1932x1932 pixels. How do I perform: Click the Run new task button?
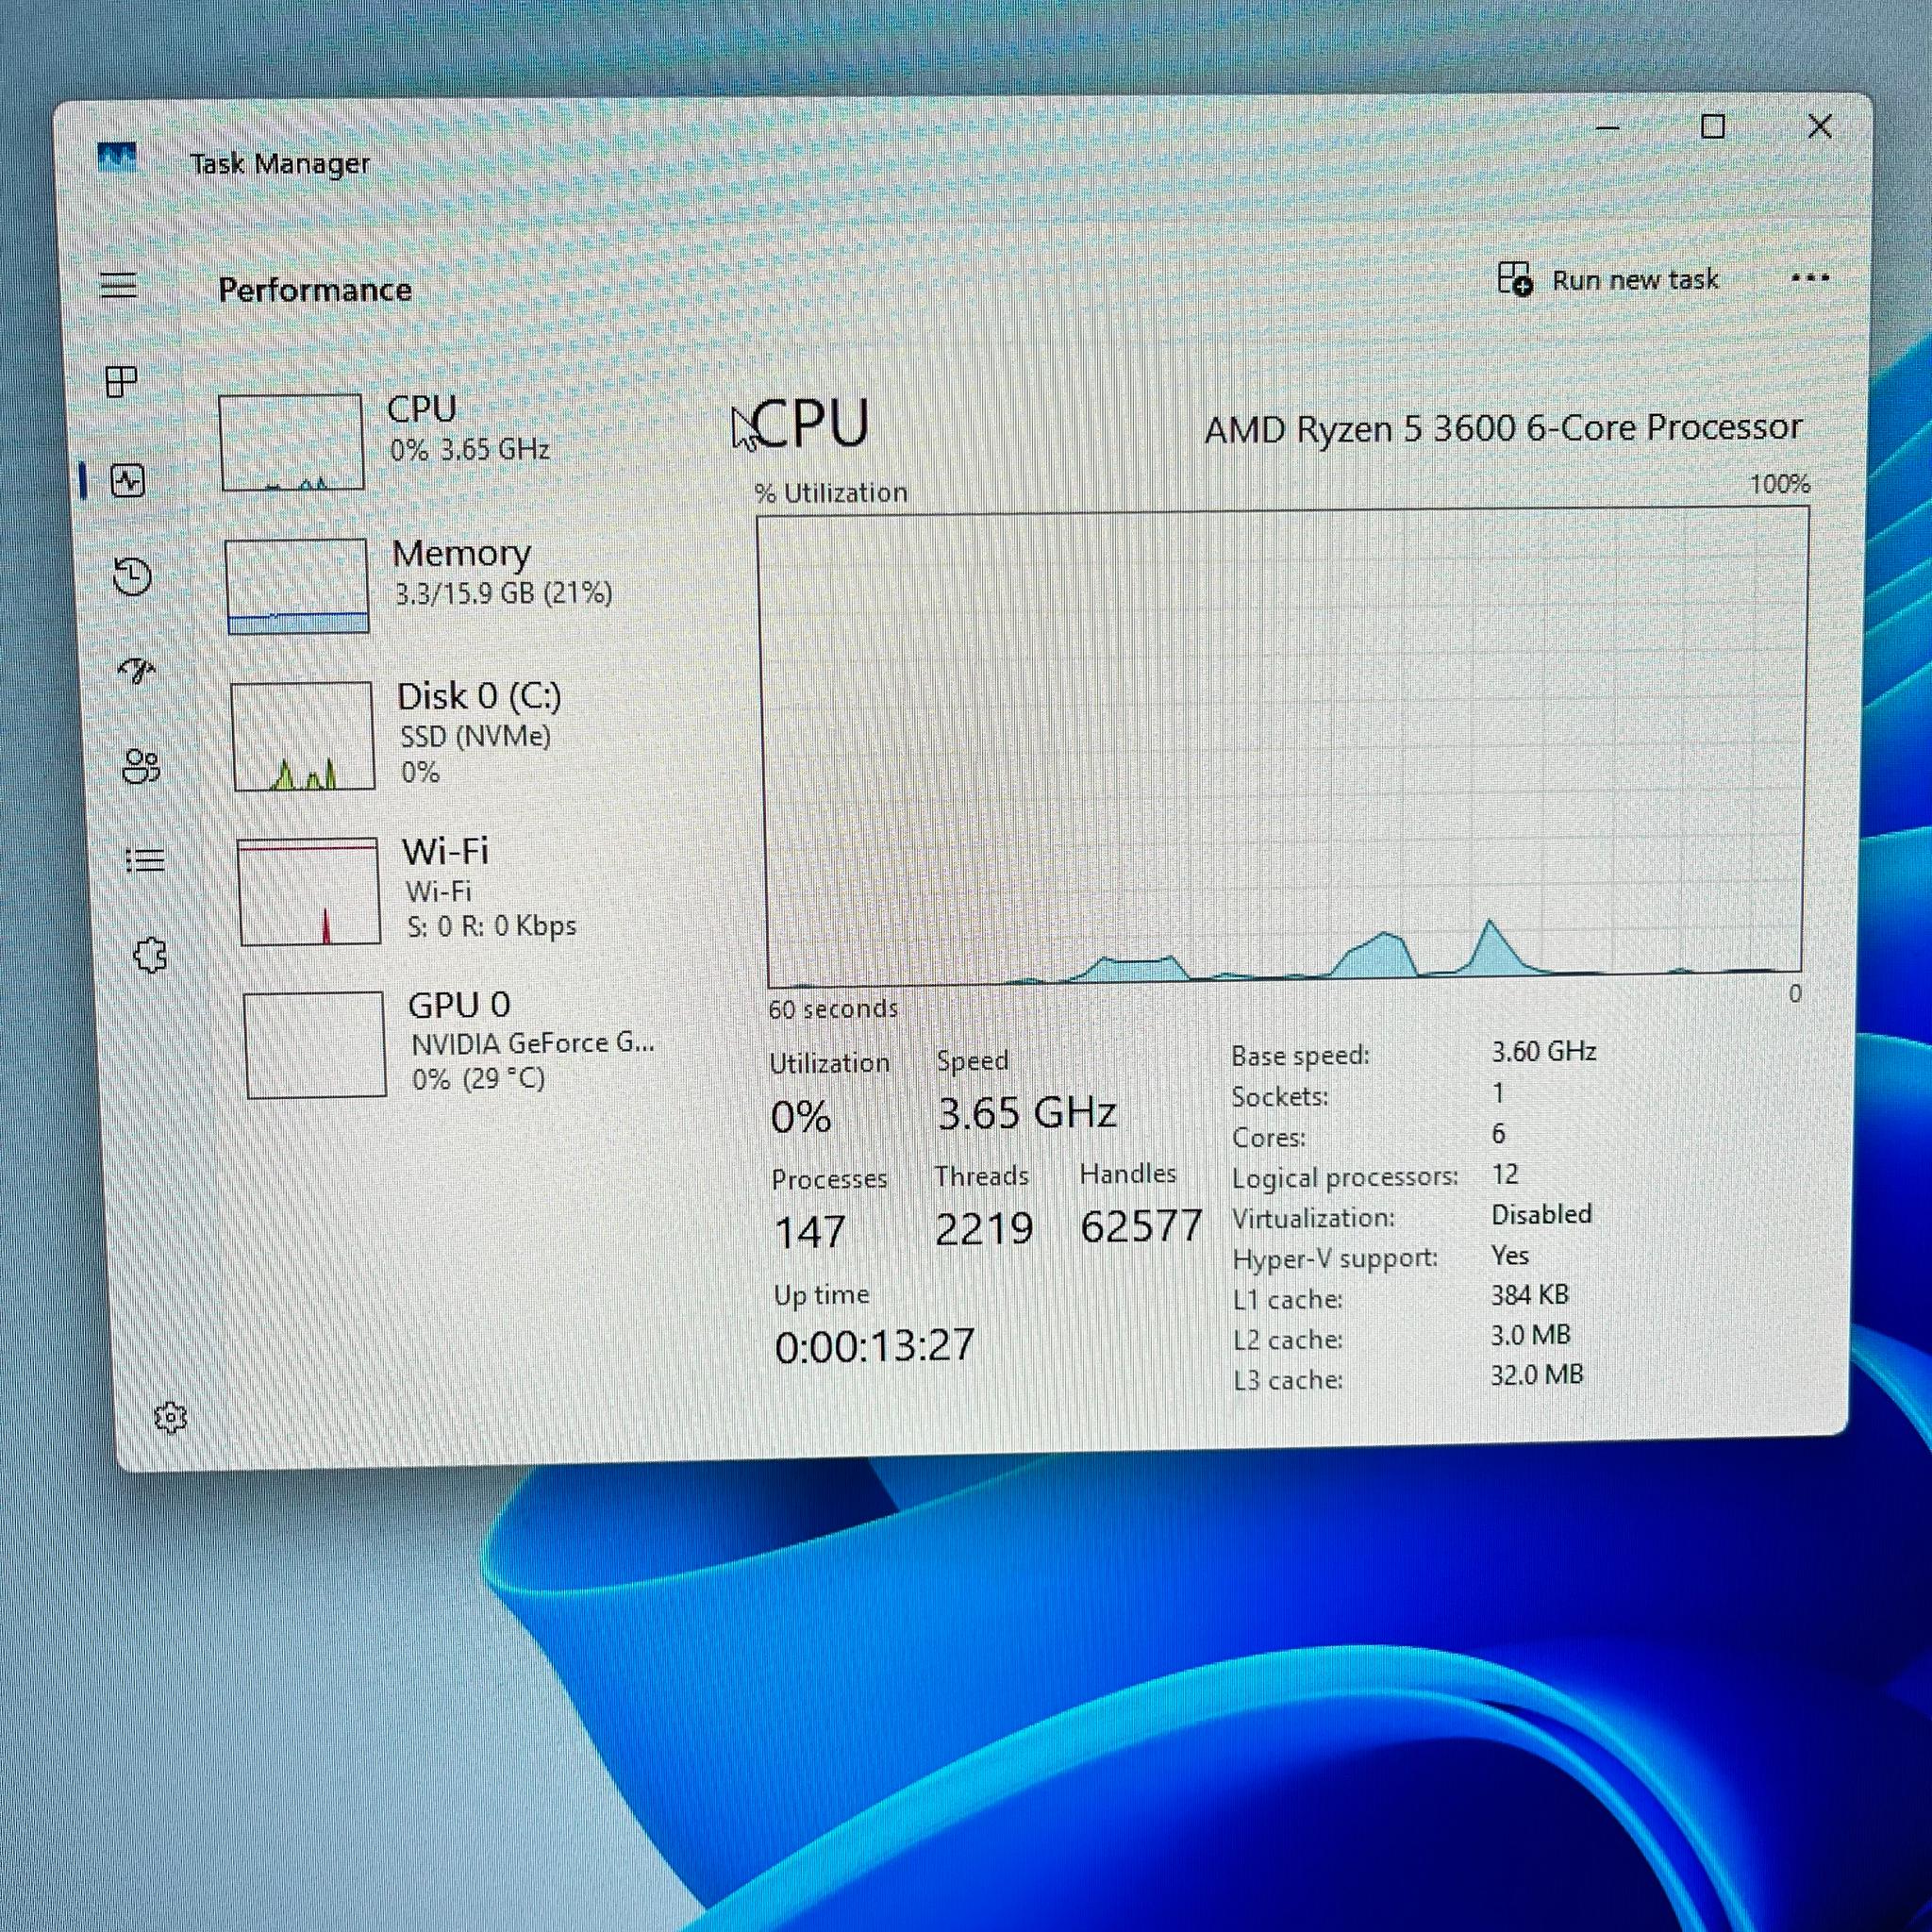coord(1608,279)
